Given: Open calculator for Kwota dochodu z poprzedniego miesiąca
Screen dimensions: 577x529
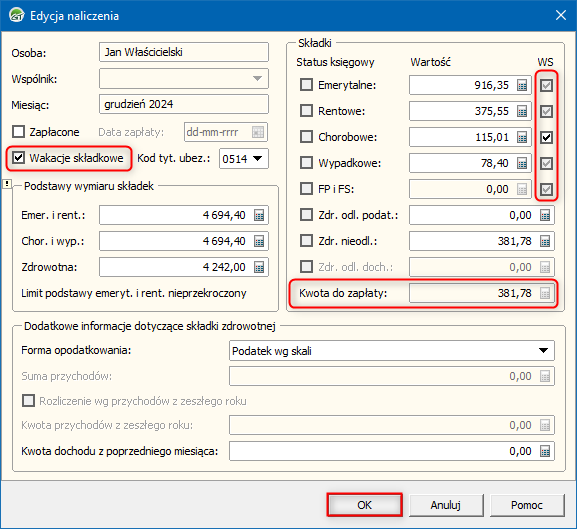Looking at the screenshot, I should pyautogui.click(x=545, y=451).
